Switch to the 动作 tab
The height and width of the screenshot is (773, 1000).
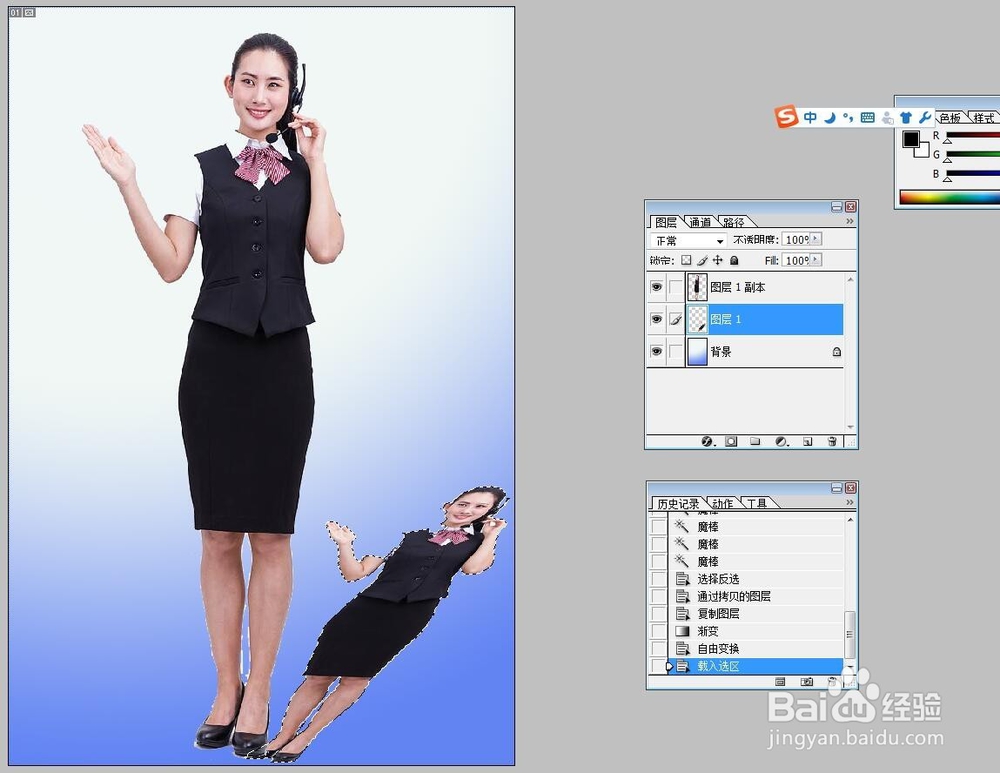[723, 503]
